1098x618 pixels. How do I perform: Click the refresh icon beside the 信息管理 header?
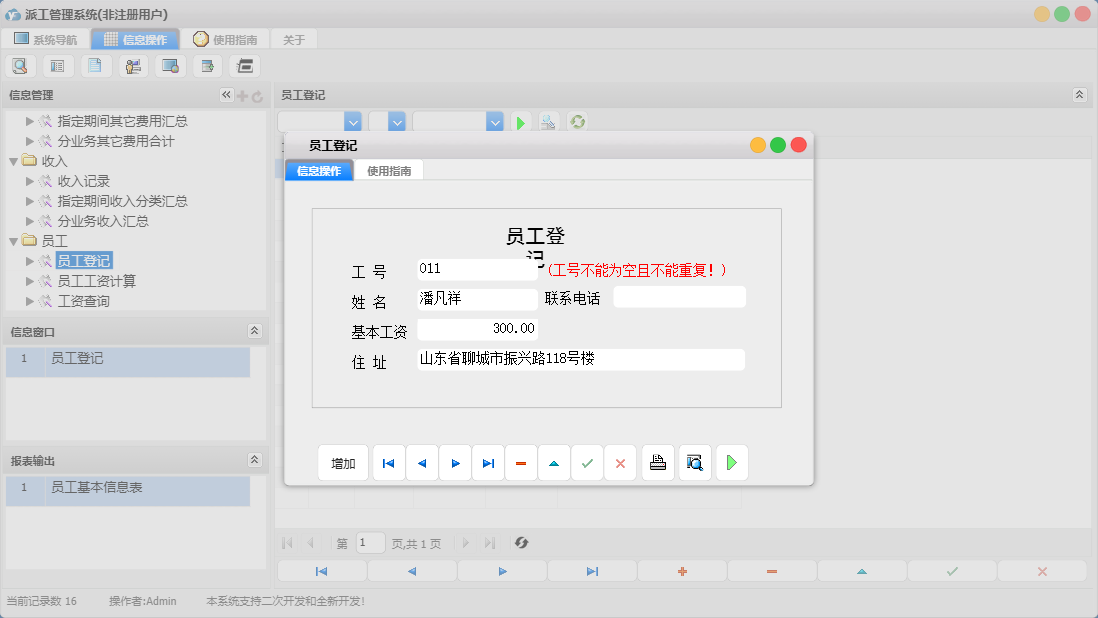258,95
